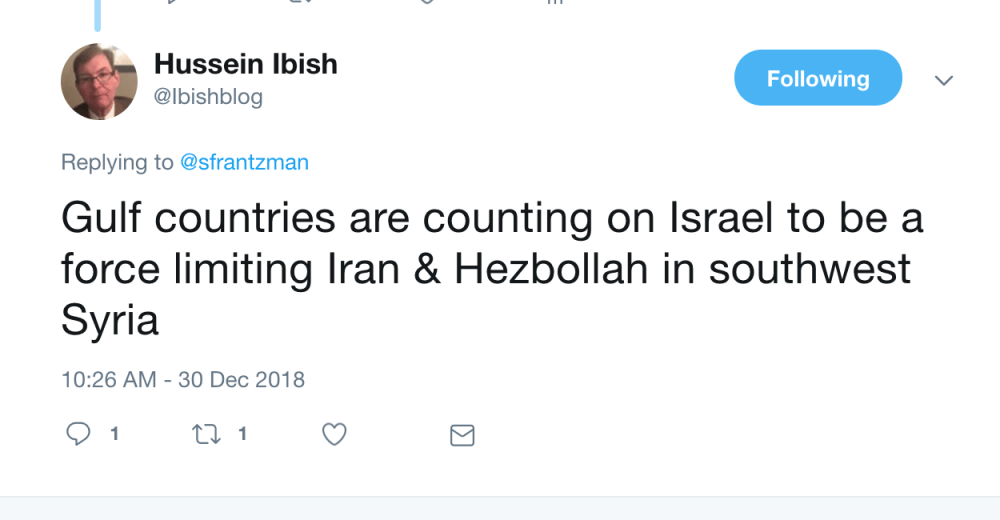This screenshot has height=520, width=1000.
Task: Open Hussein Ibish's profile photo
Action: [x=99, y=82]
